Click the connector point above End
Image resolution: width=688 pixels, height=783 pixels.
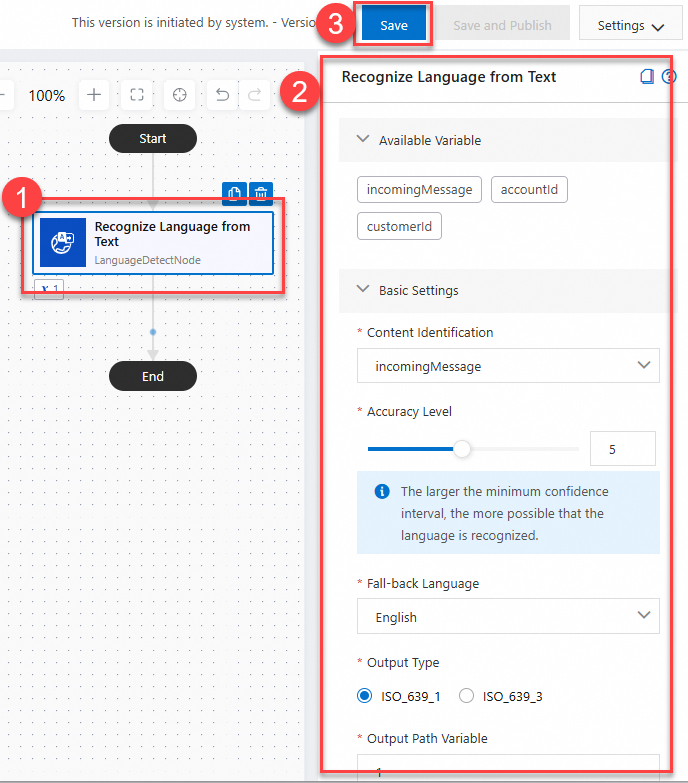tap(153, 332)
